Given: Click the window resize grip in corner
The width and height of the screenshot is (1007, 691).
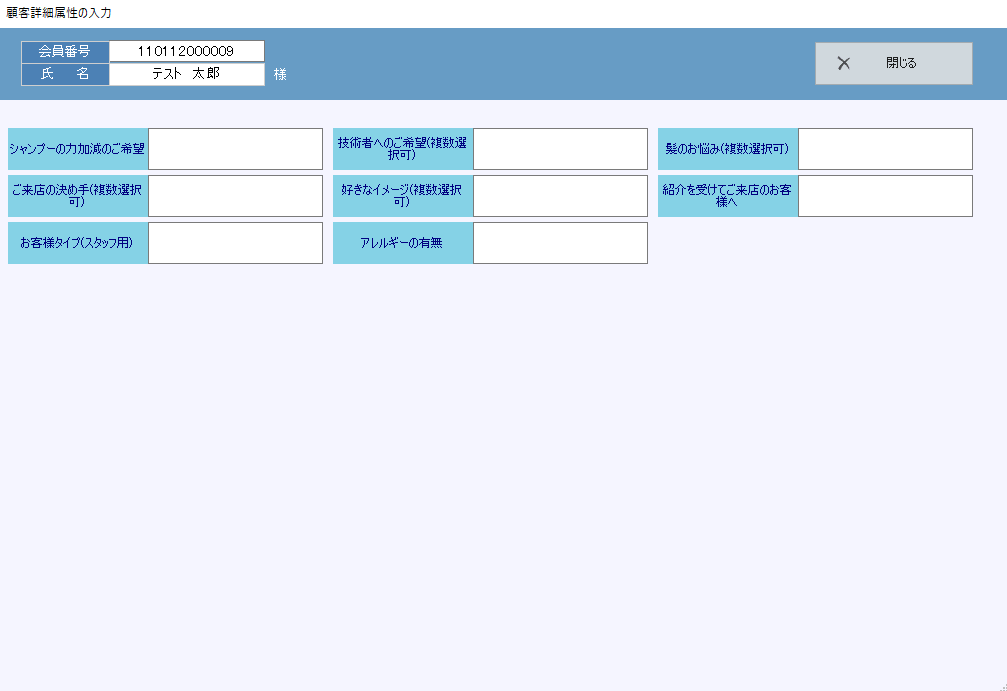Looking at the screenshot, I should tap(1001, 685).
